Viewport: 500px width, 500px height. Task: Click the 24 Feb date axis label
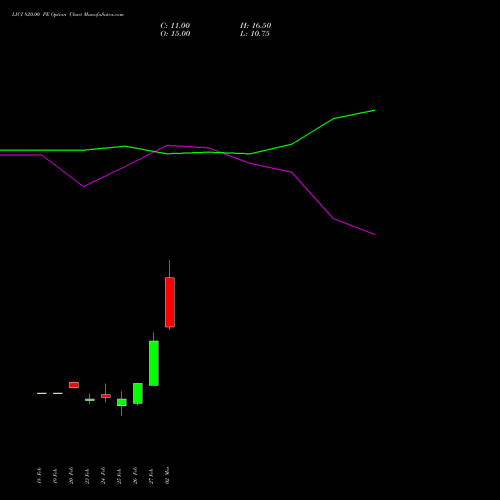(103, 476)
